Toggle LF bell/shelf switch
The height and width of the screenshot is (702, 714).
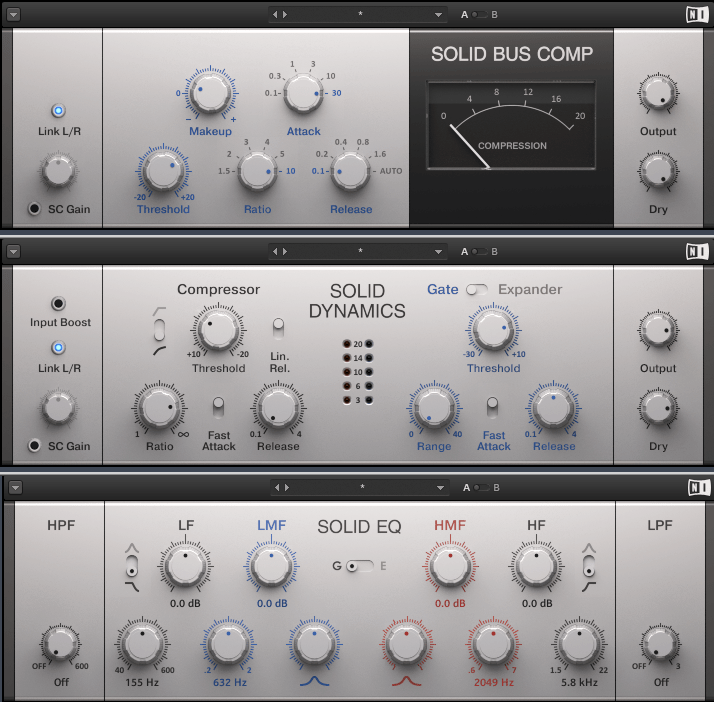pyautogui.click(x=132, y=566)
